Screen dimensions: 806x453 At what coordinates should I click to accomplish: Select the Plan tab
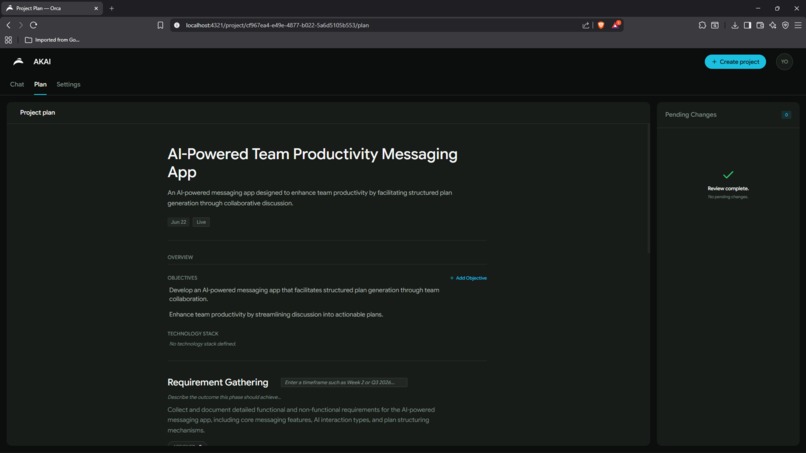point(40,84)
